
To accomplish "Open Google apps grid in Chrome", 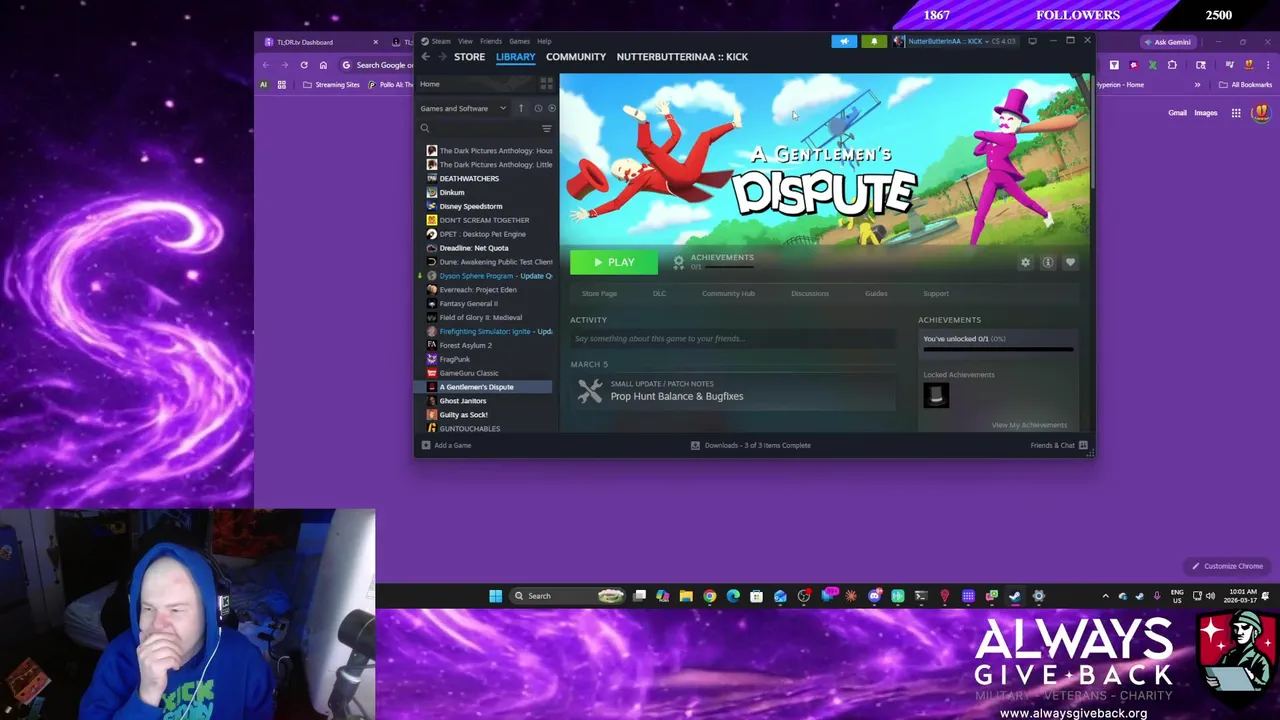I will 1236,113.
